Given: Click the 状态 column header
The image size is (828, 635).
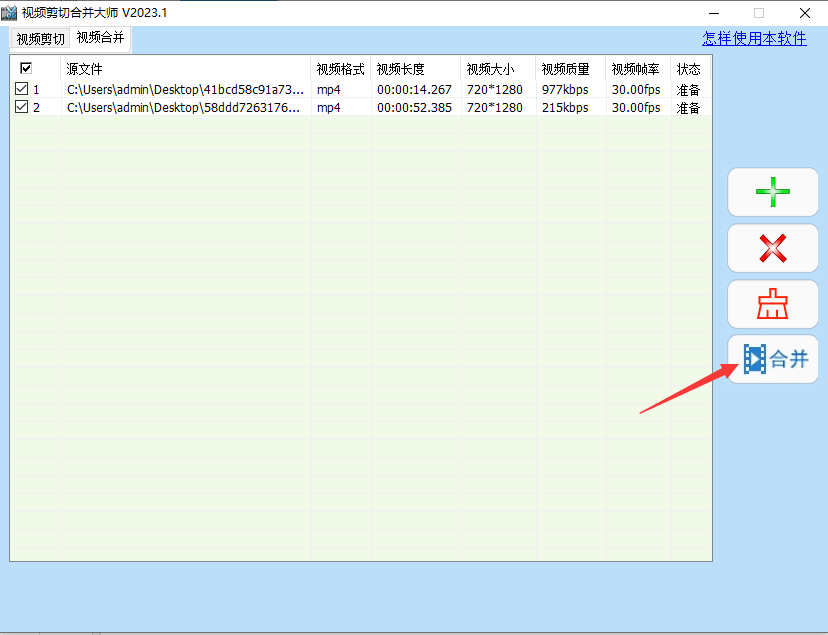Looking at the screenshot, I should (688, 69).
